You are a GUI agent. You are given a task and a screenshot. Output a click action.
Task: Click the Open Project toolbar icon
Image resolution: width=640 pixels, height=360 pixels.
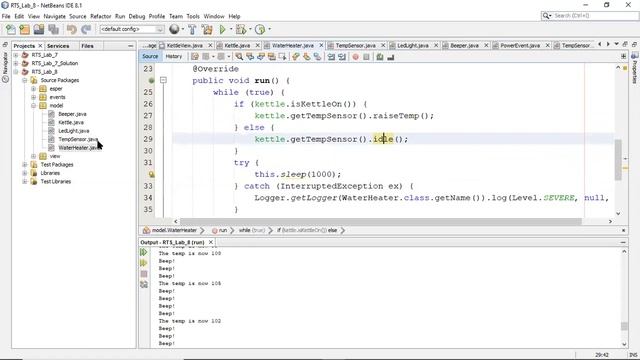[39, 29]
